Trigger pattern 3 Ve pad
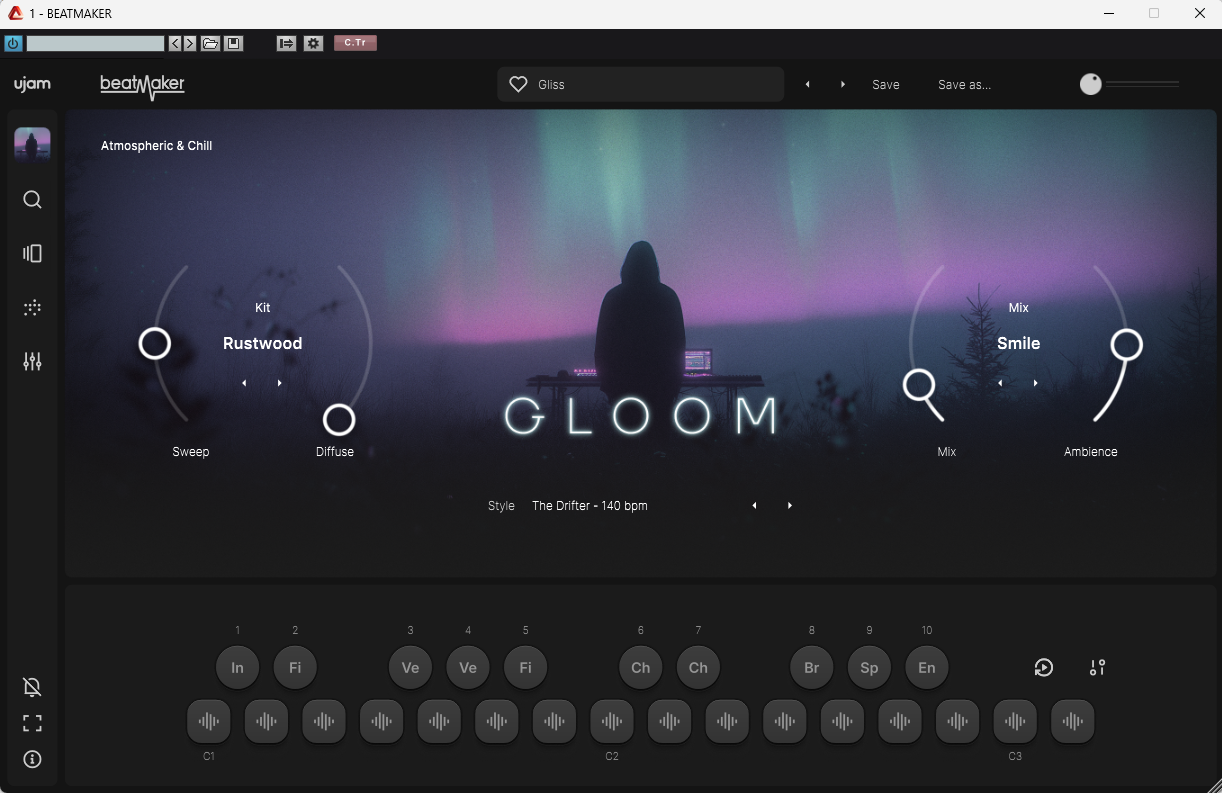 [410, 668]
